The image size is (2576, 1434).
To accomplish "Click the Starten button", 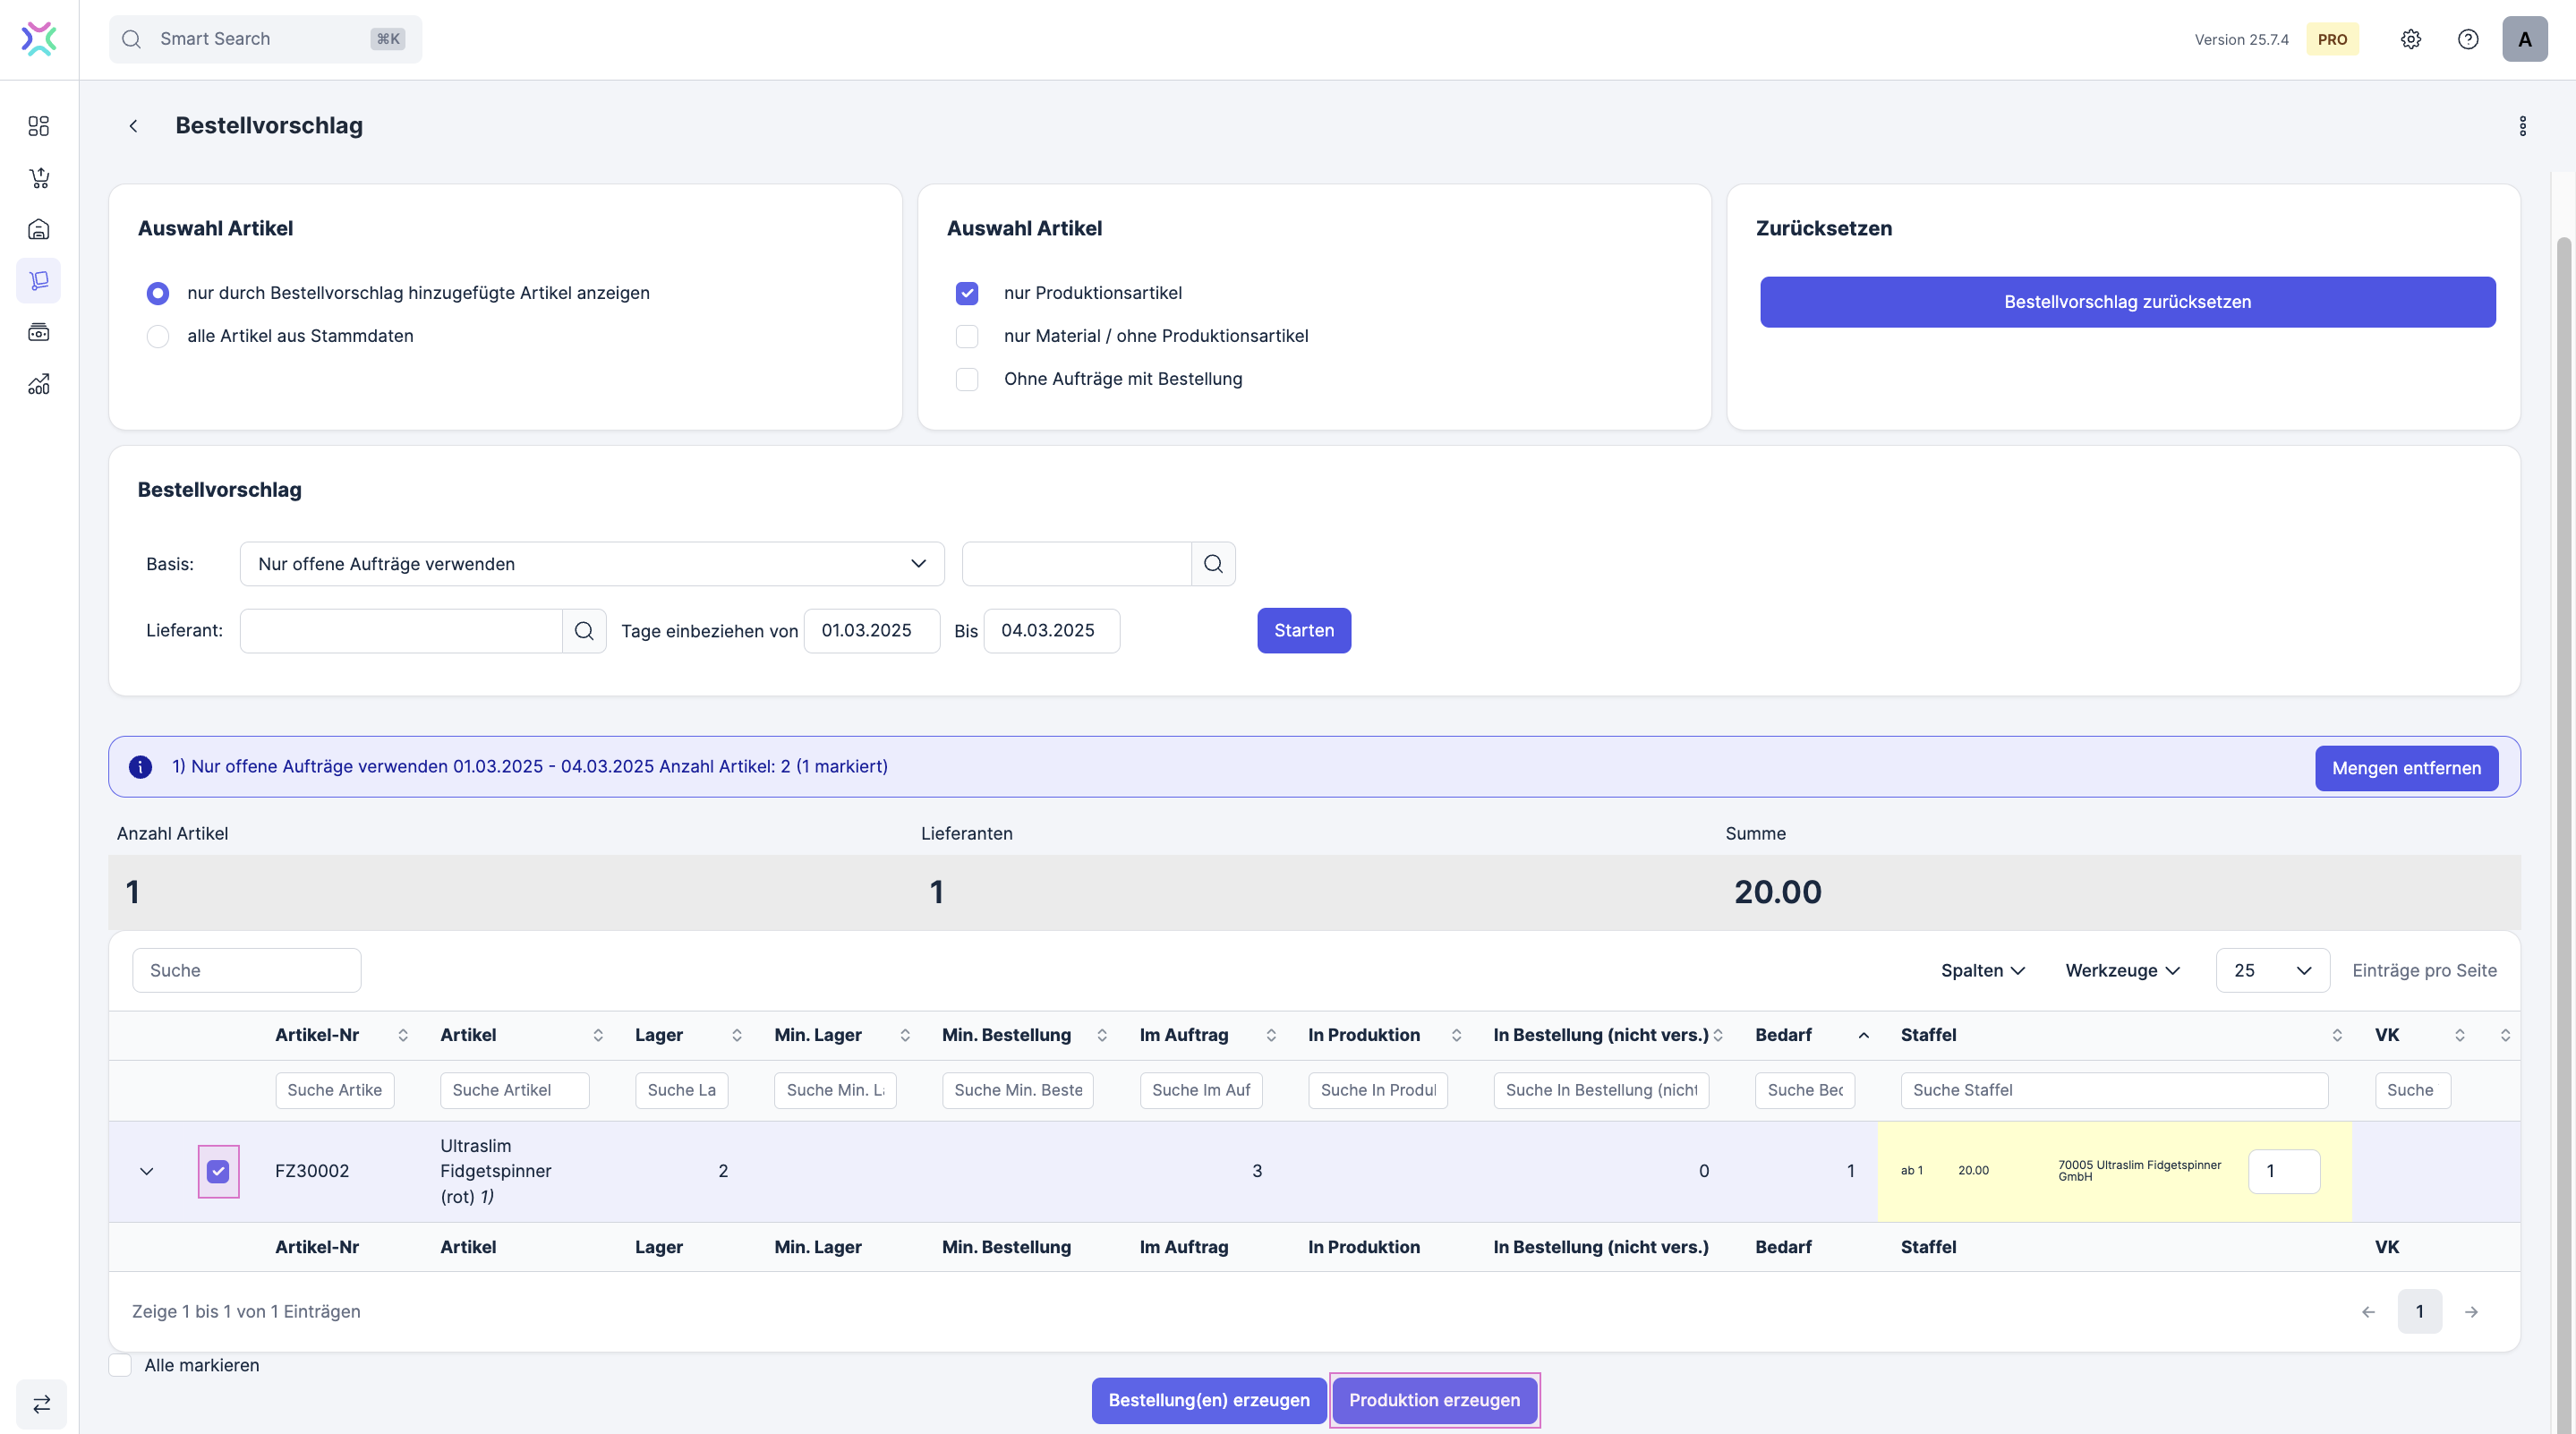I will coord(1303,631).
